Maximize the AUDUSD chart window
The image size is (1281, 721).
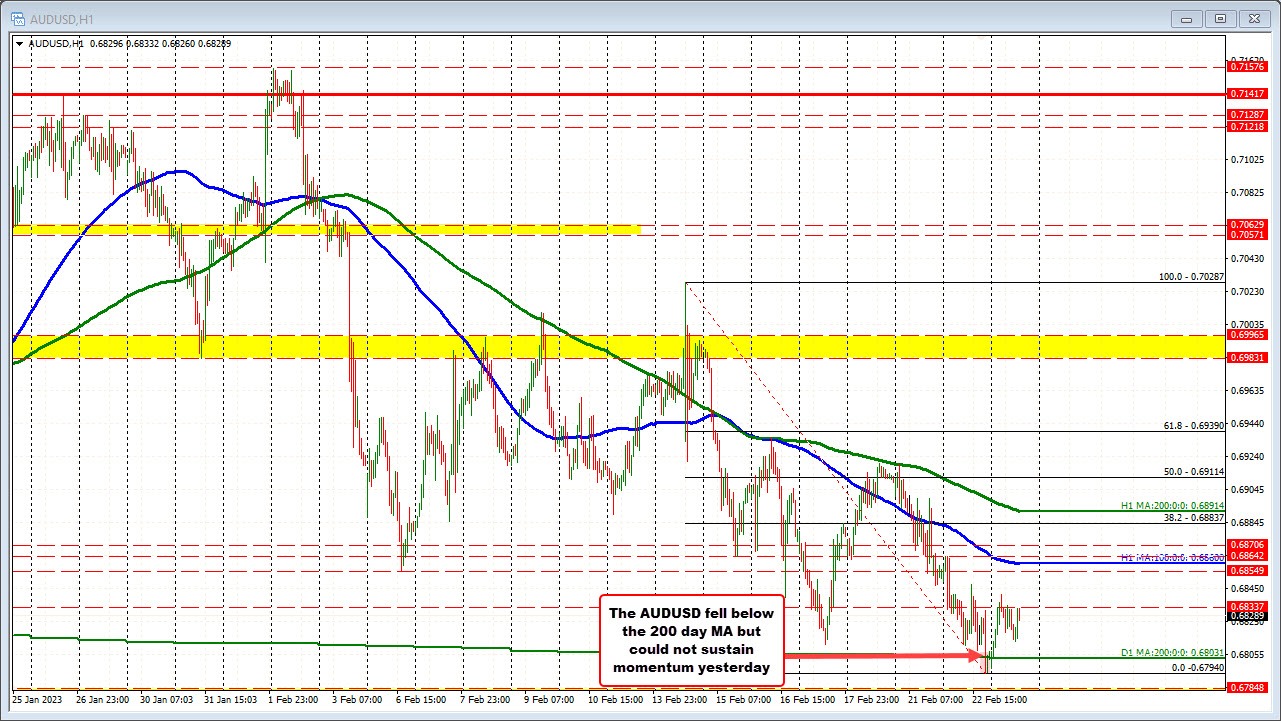[1220, 17]
